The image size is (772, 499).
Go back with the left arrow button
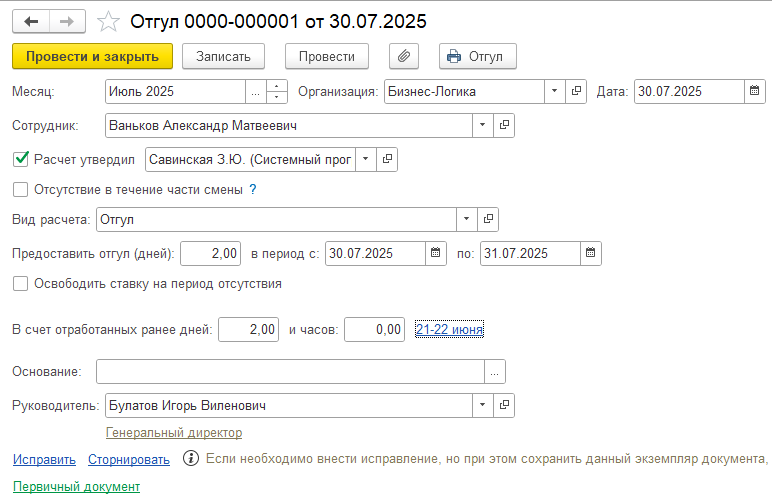31,22
